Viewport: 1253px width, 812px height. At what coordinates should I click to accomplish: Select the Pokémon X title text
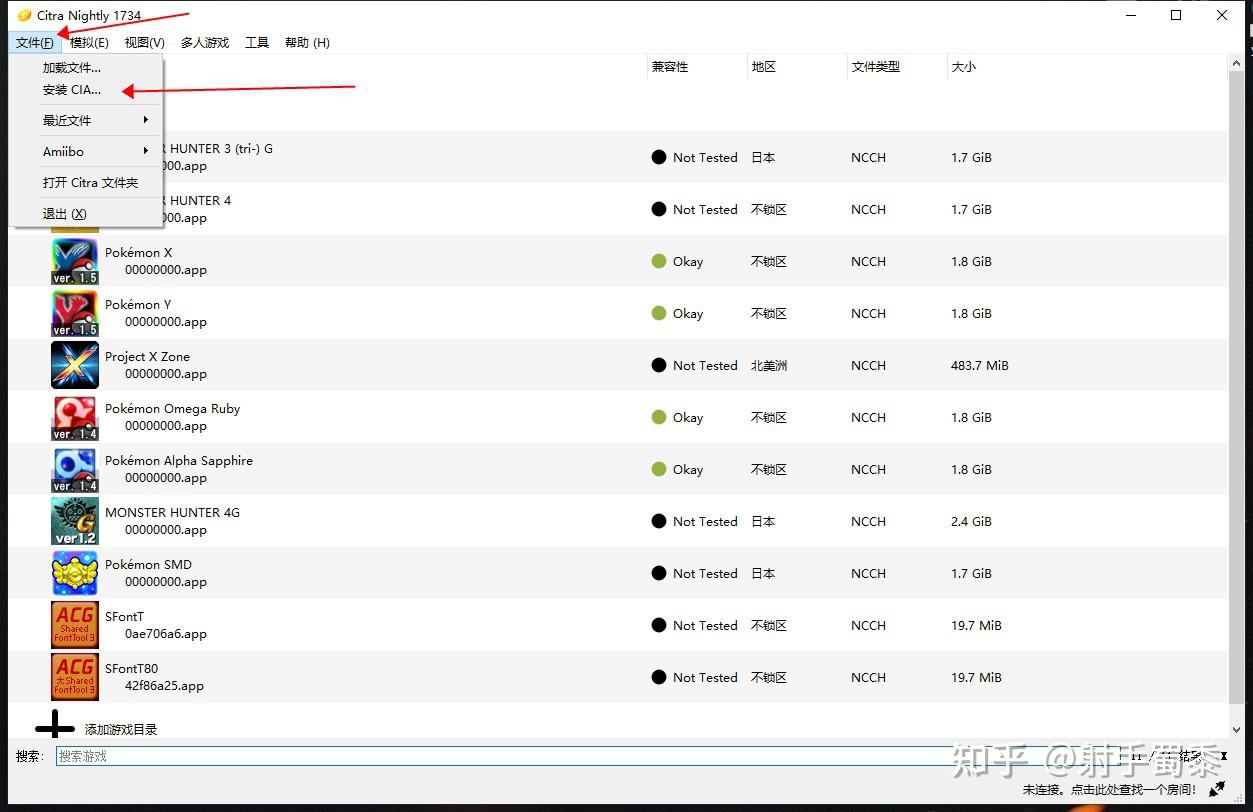138,253
